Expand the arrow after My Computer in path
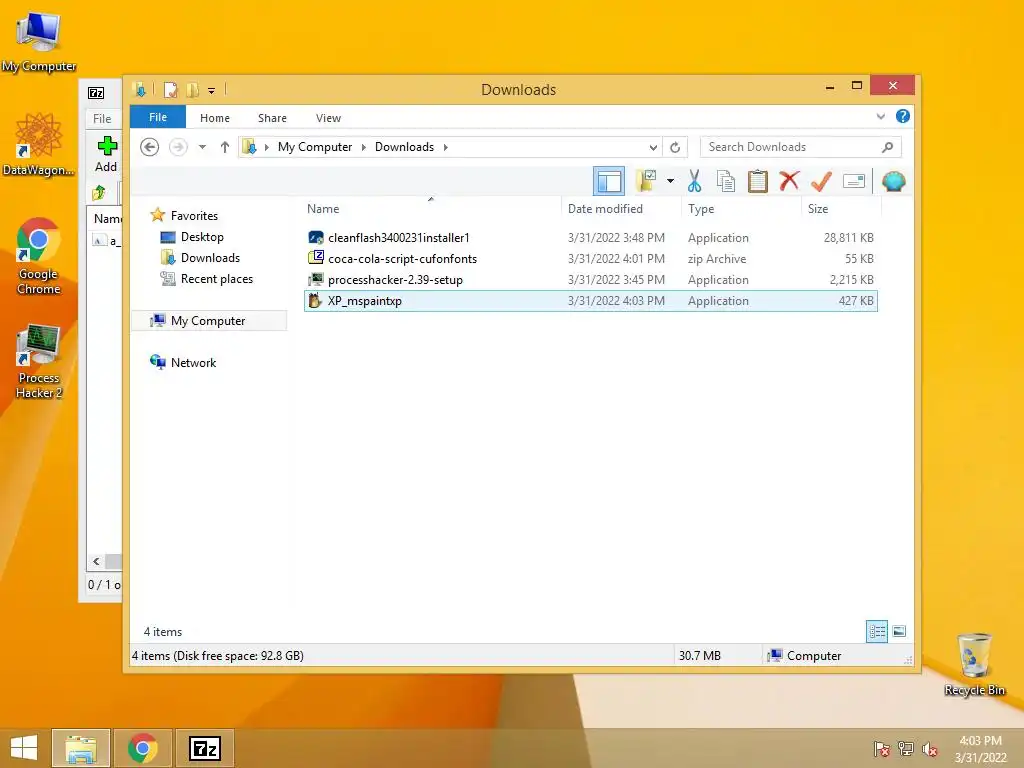This screenshot has height=768, width=1024. tap(364, 147)
